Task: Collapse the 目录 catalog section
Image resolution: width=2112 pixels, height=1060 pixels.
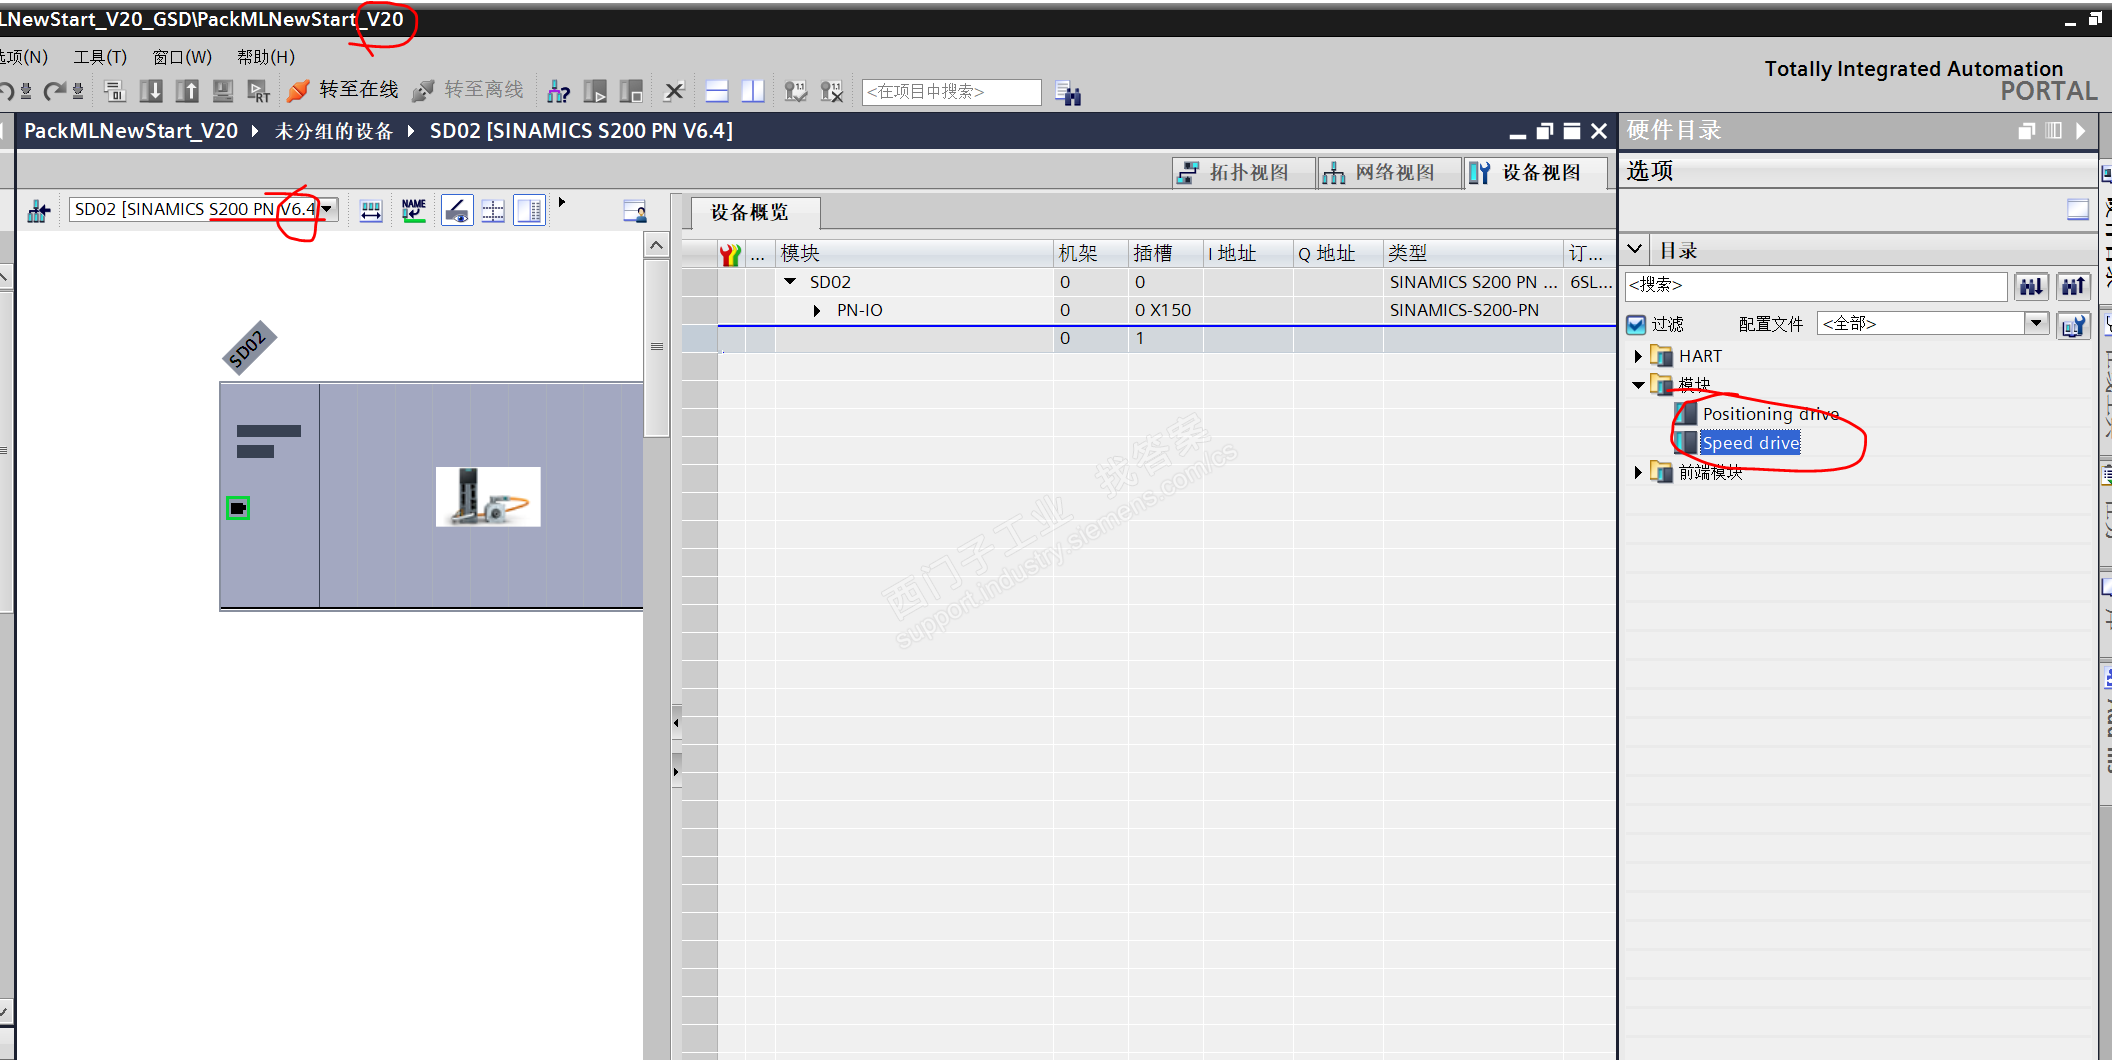Action: pos(1635,249)
